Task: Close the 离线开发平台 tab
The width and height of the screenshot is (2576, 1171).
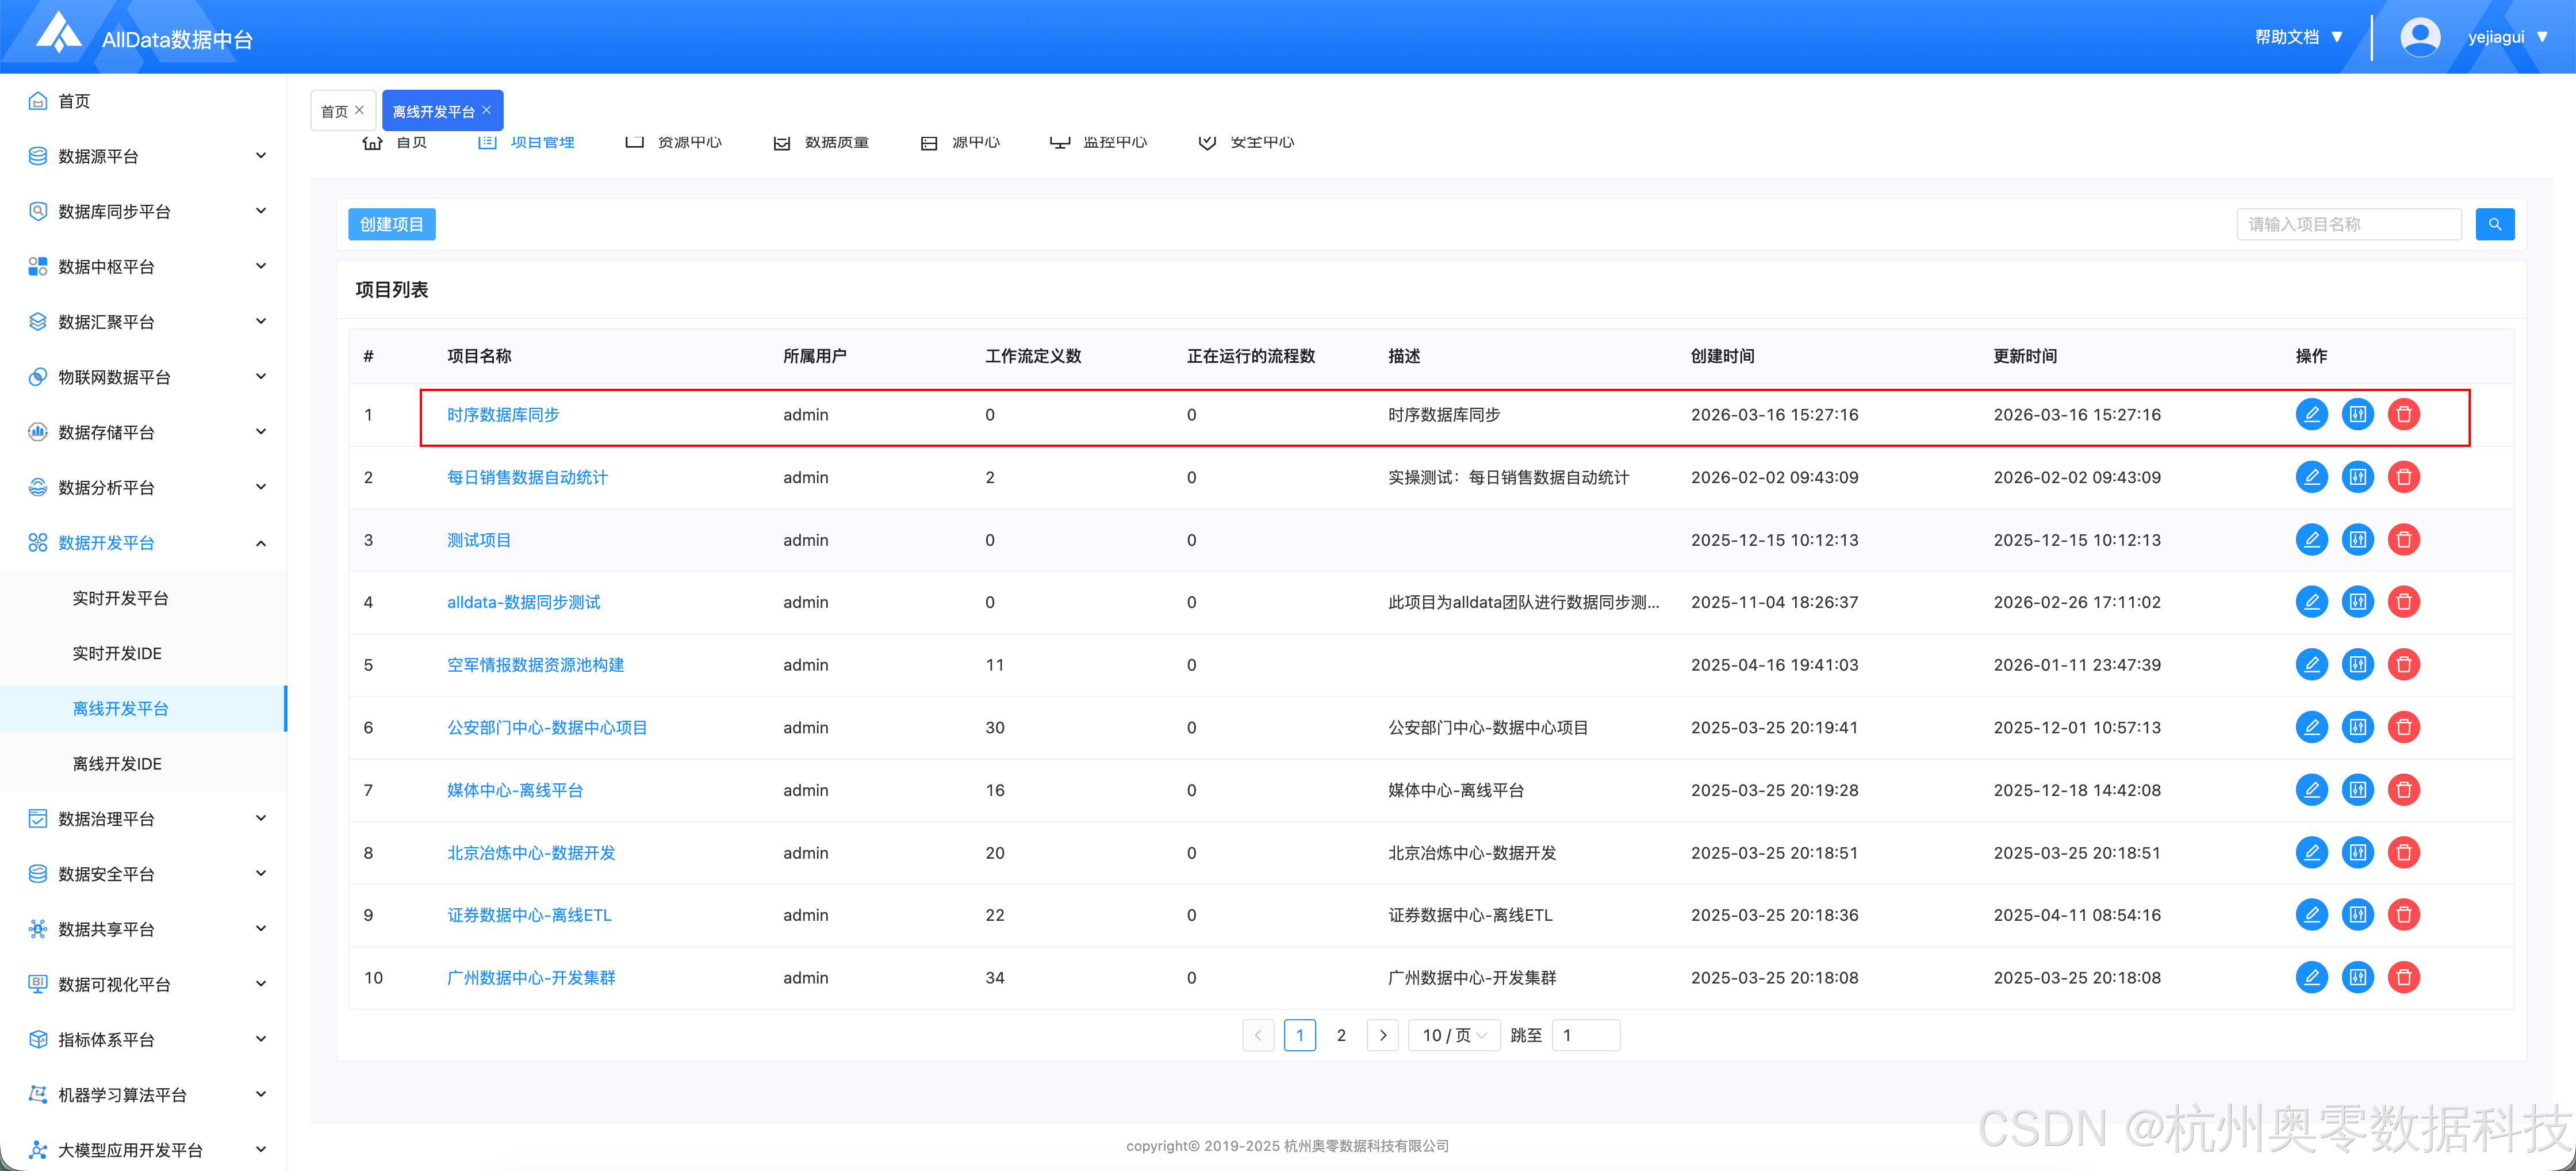Action: 487,110
